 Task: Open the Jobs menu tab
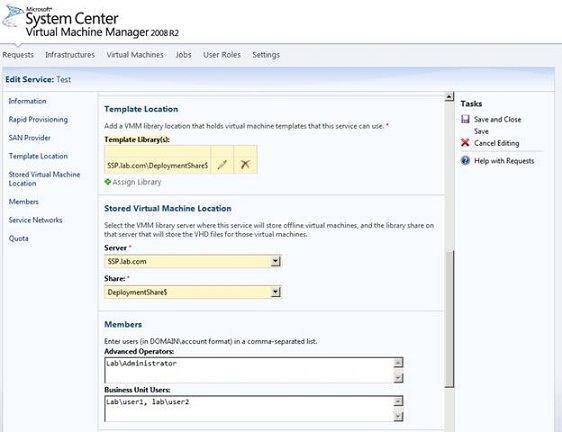coord(183,55)
